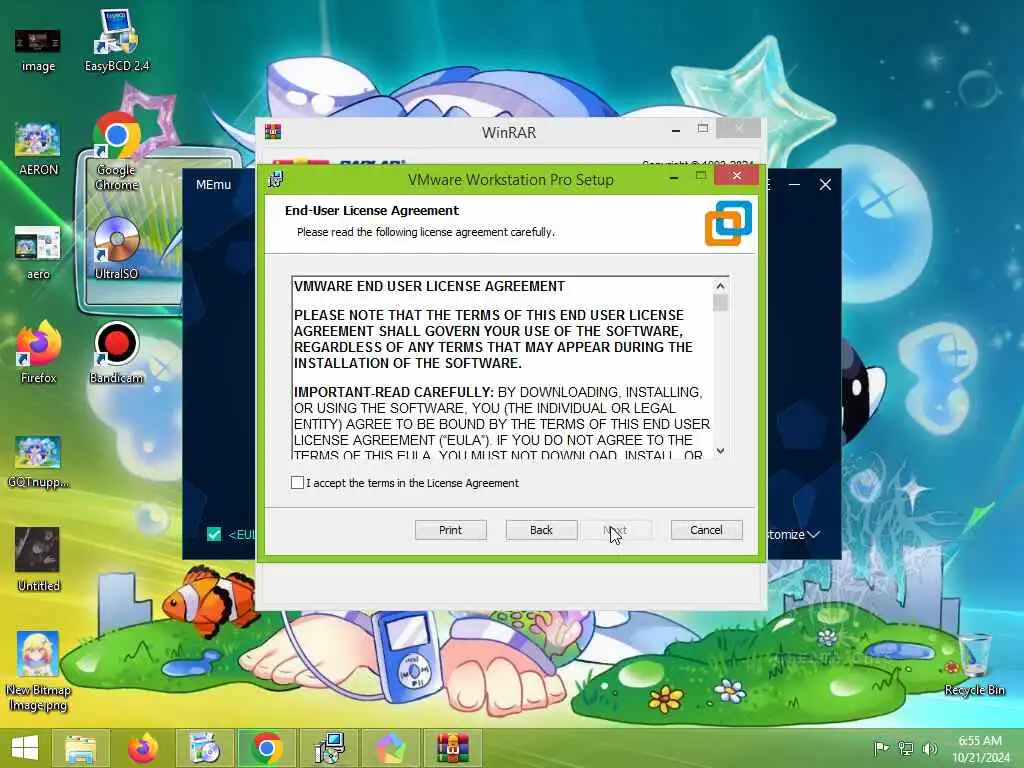
Task: Click the Print button in VMware Setup
Action: [x=450, y=530]
